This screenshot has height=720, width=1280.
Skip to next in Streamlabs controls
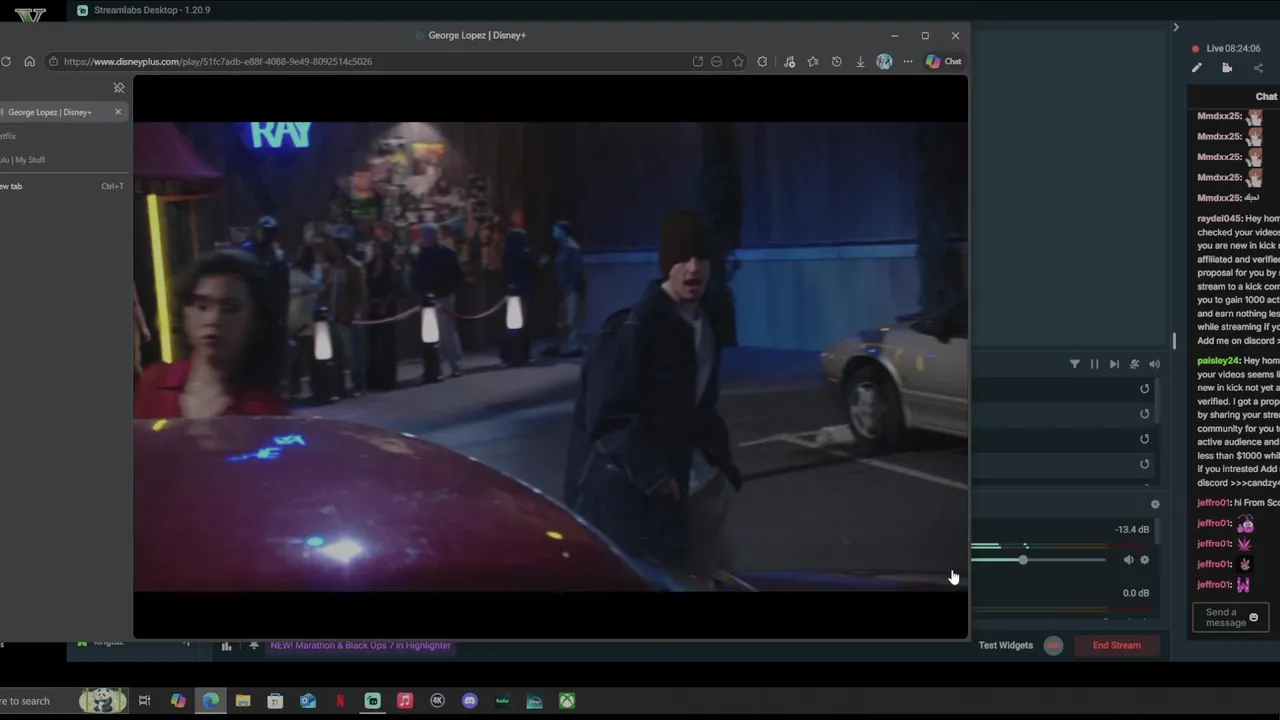1114,364
